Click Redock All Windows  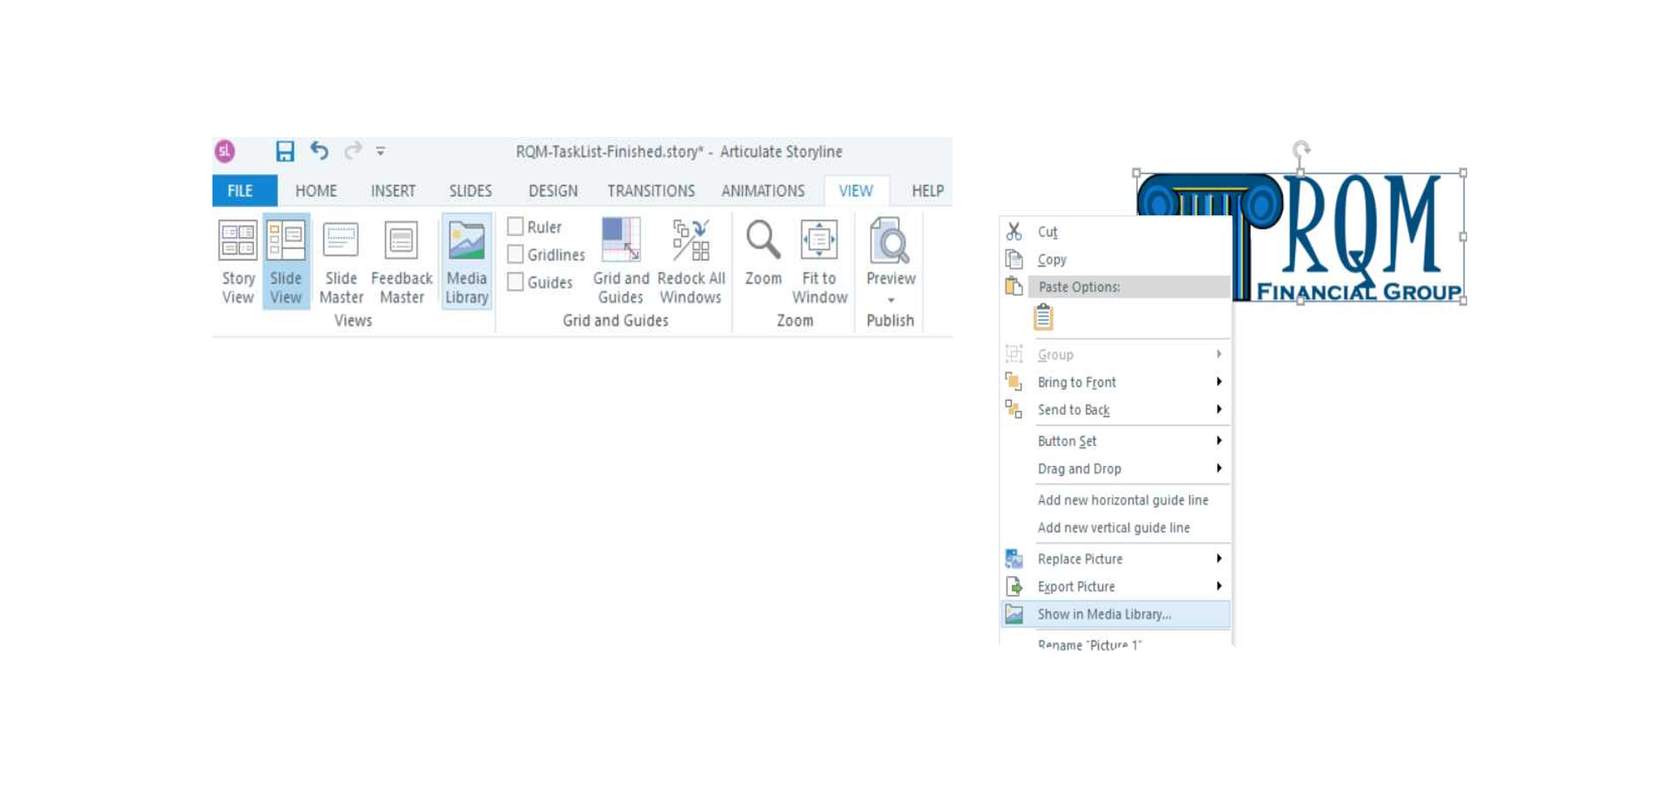point(691,261)
